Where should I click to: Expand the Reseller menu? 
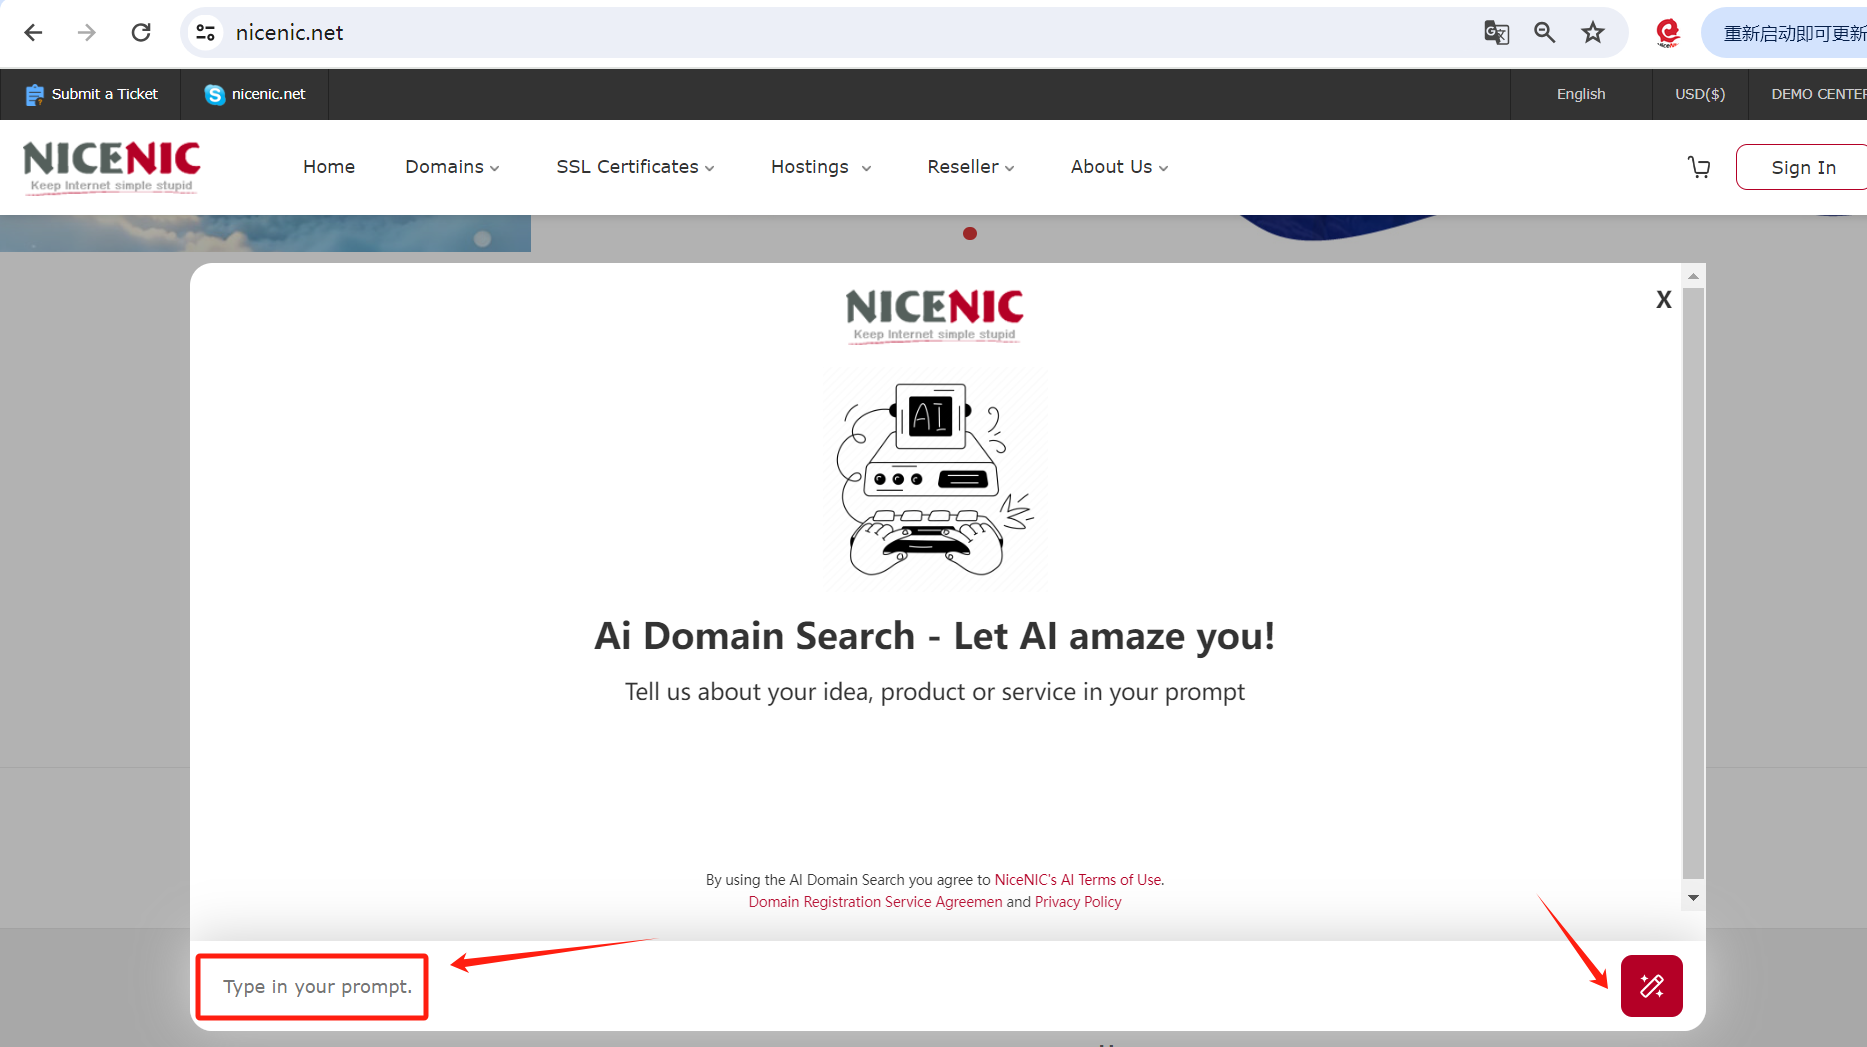(x=970, y=167)
